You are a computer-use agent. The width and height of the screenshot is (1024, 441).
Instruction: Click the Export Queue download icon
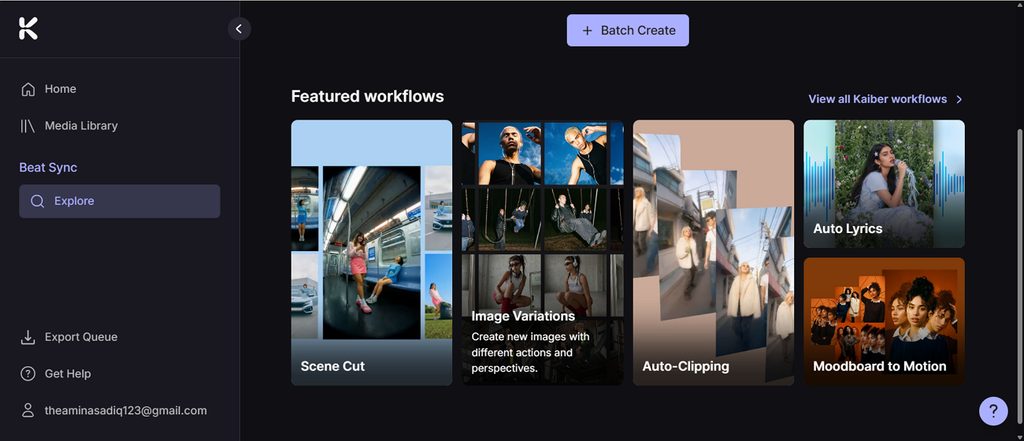(x=28, y=337)
